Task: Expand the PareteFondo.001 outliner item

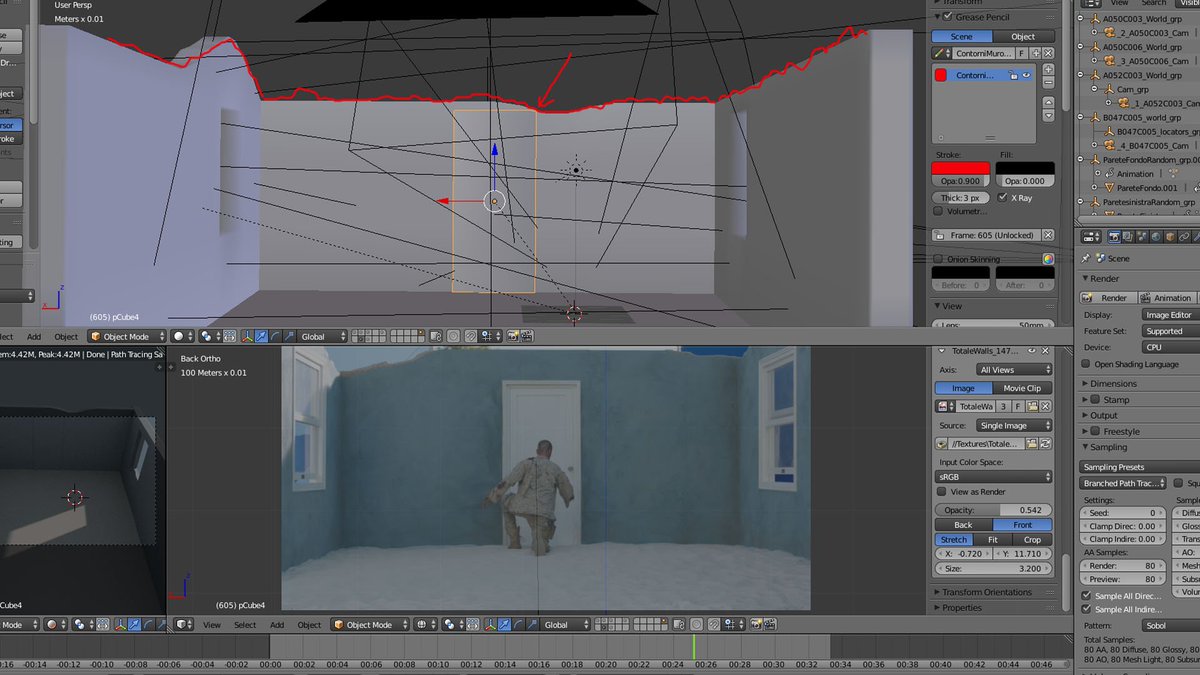Action: tap(1096, 187)
